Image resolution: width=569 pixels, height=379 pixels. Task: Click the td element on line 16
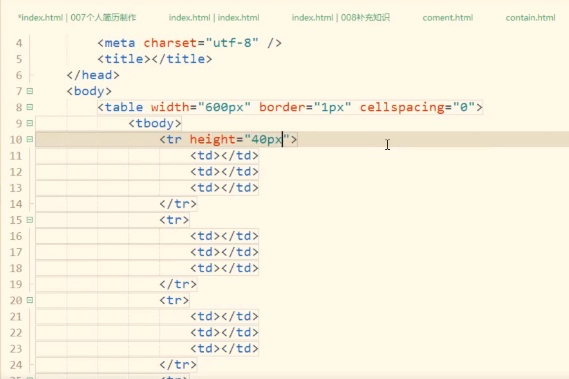coord(224,236)
